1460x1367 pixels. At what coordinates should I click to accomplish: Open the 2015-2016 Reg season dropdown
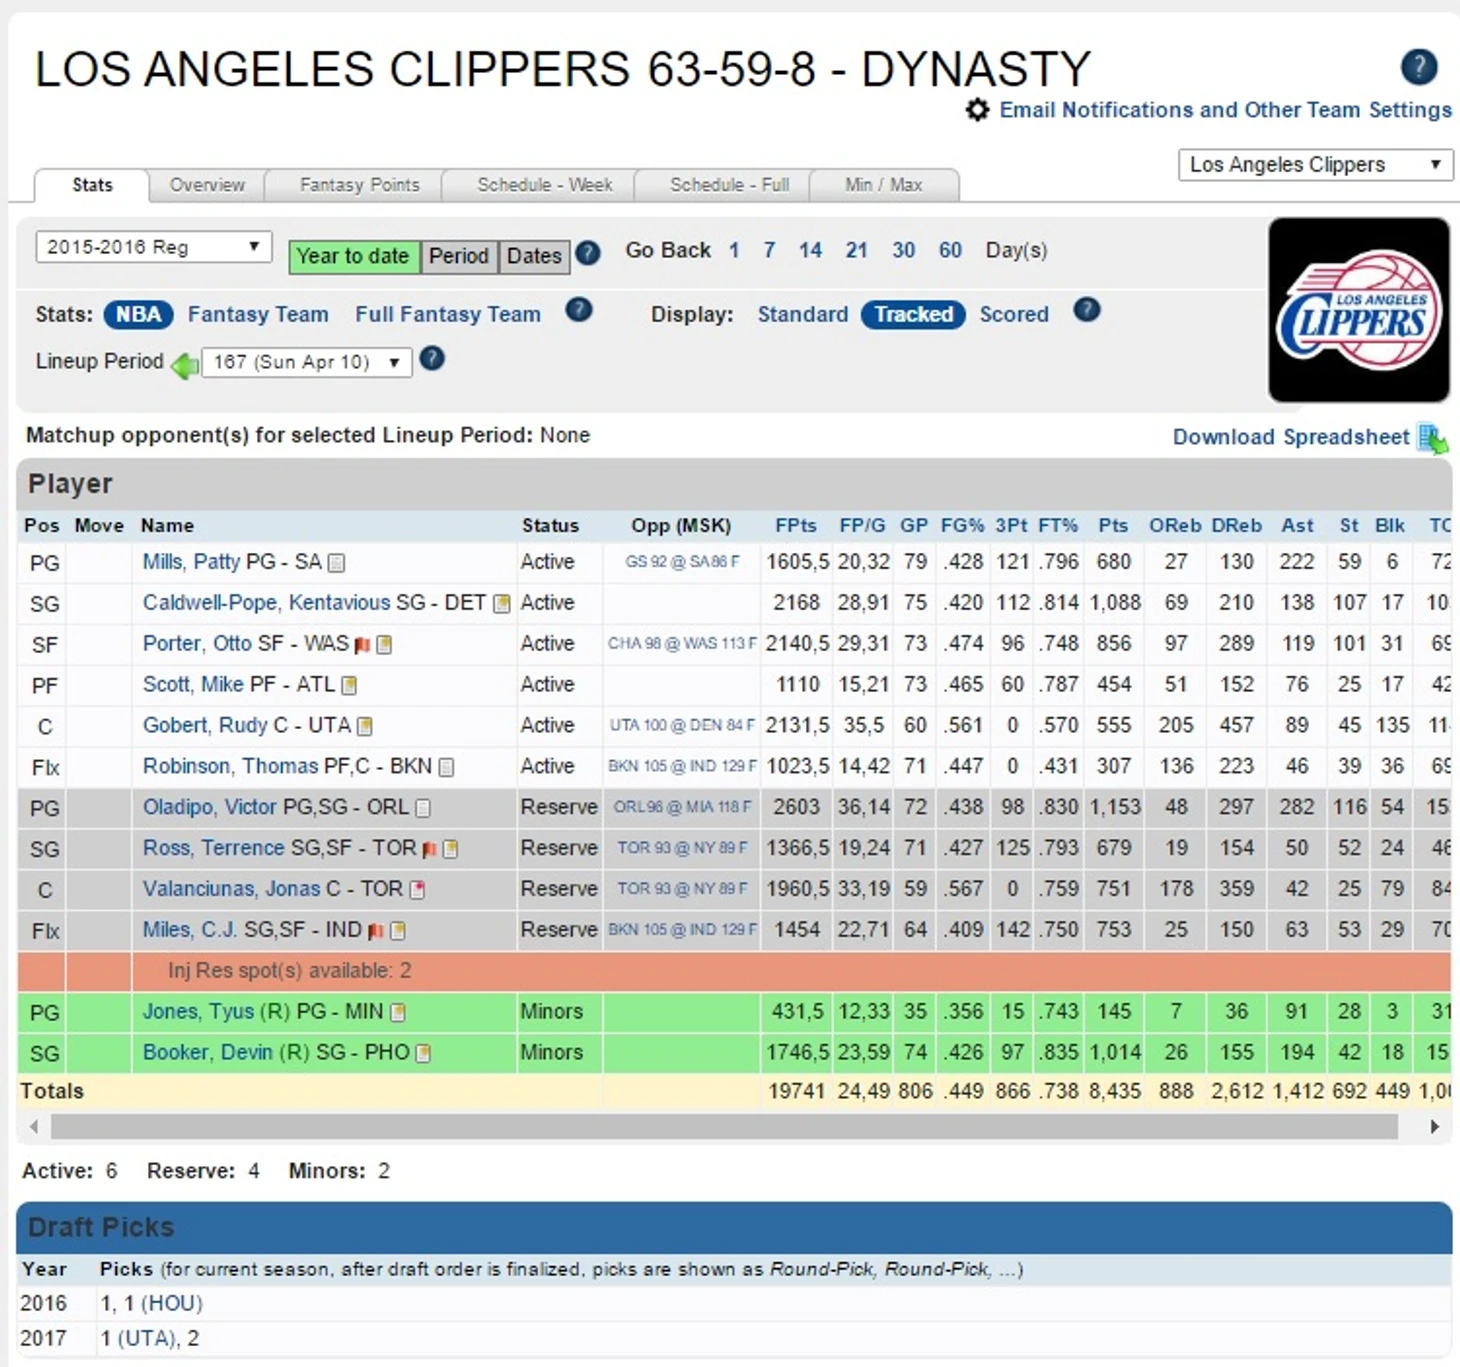pyautogui.click(x=154, y=247)
